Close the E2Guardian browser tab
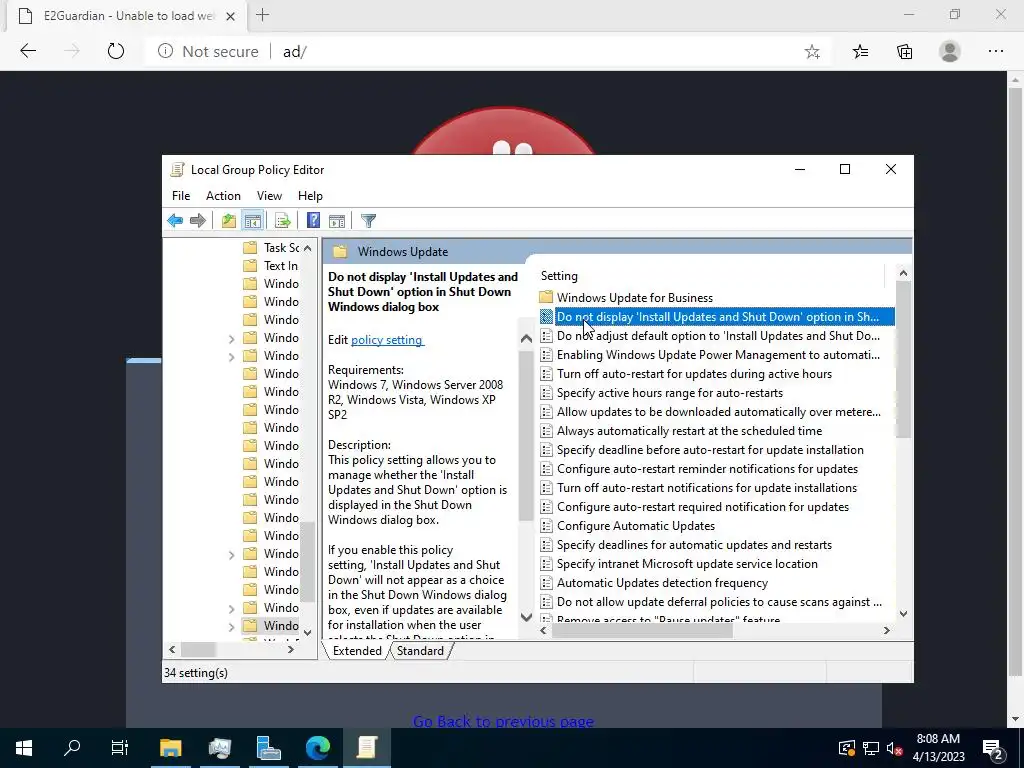The height and width of the screenshot is (768, 1024). point(230,16)
